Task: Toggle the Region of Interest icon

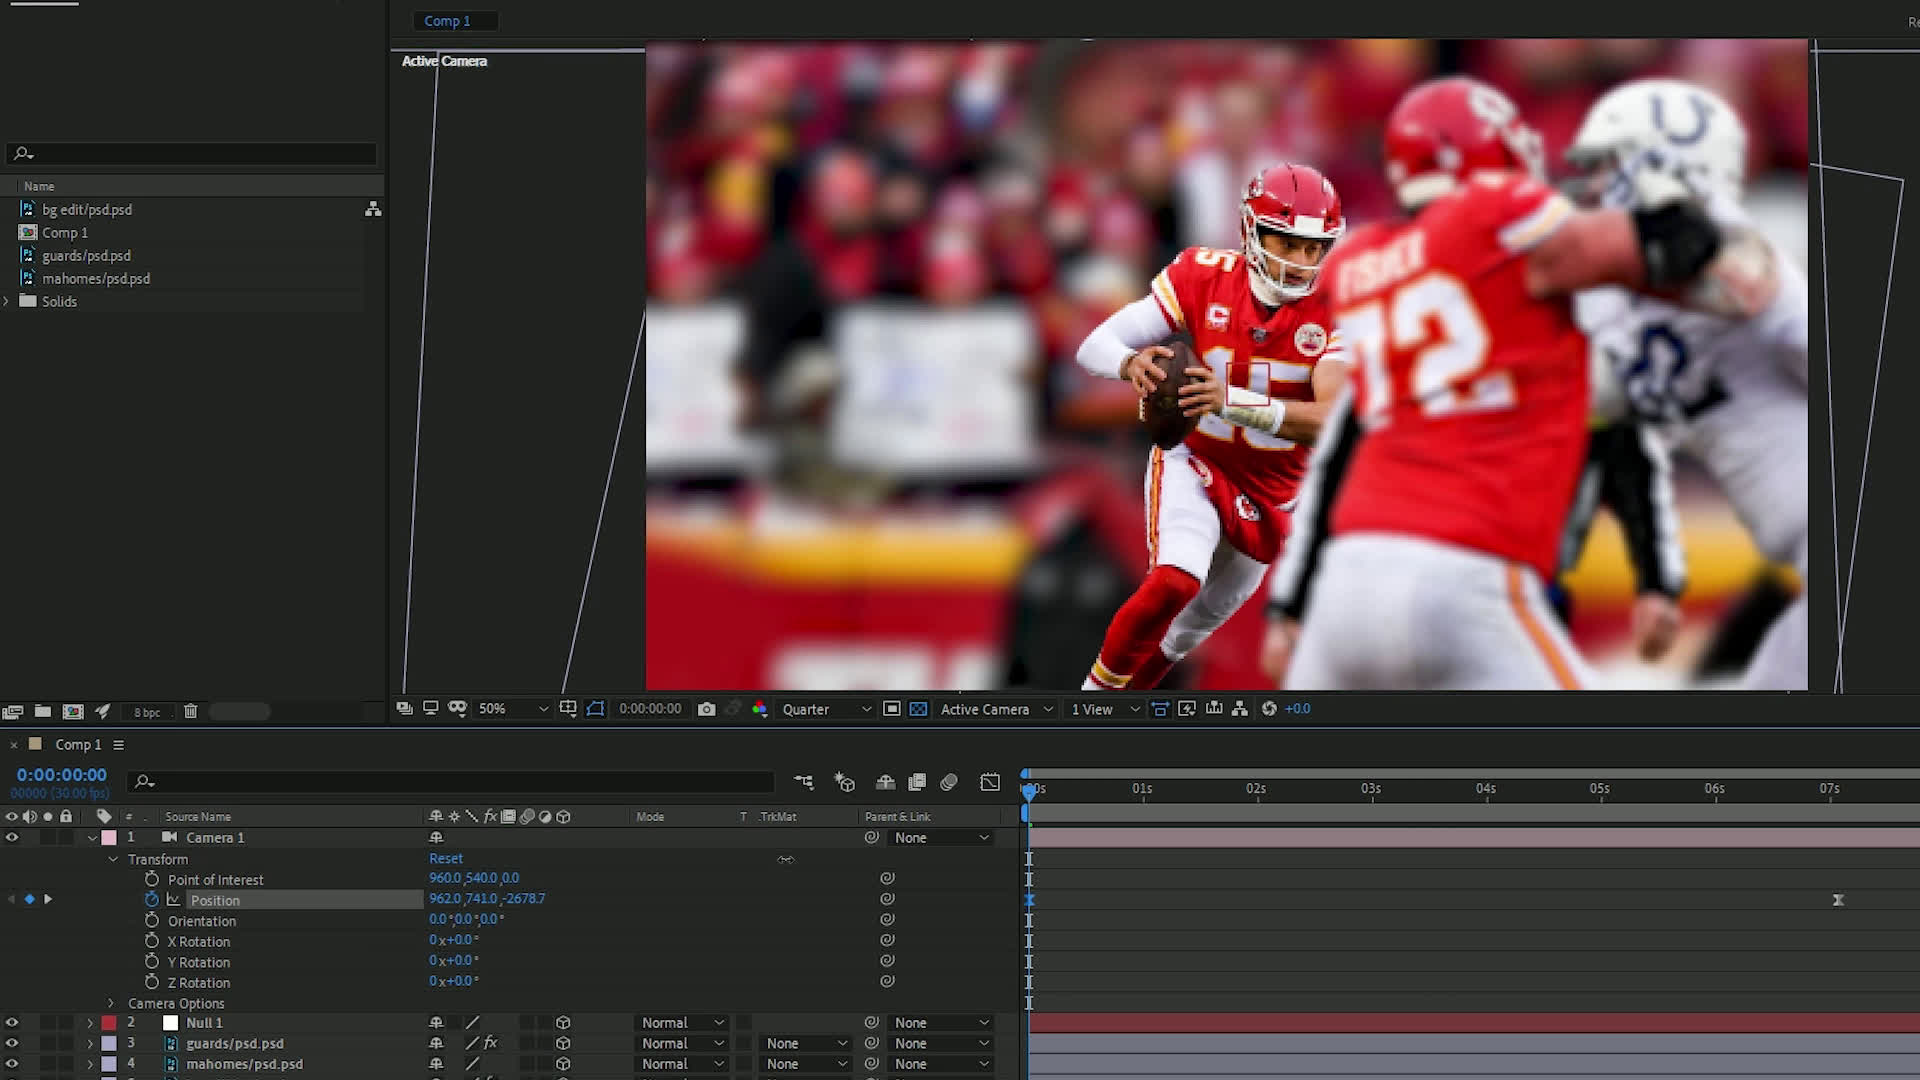Action: pyautogui.click(x=892, y=709)
